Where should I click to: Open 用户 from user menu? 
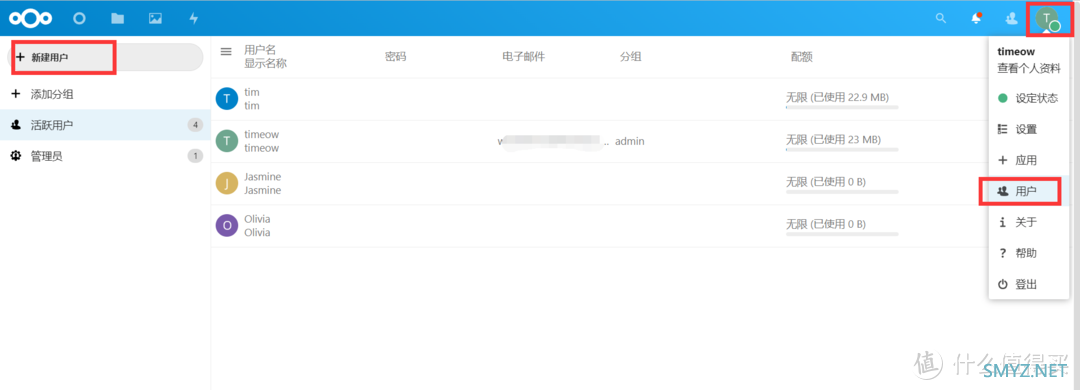1030,192
